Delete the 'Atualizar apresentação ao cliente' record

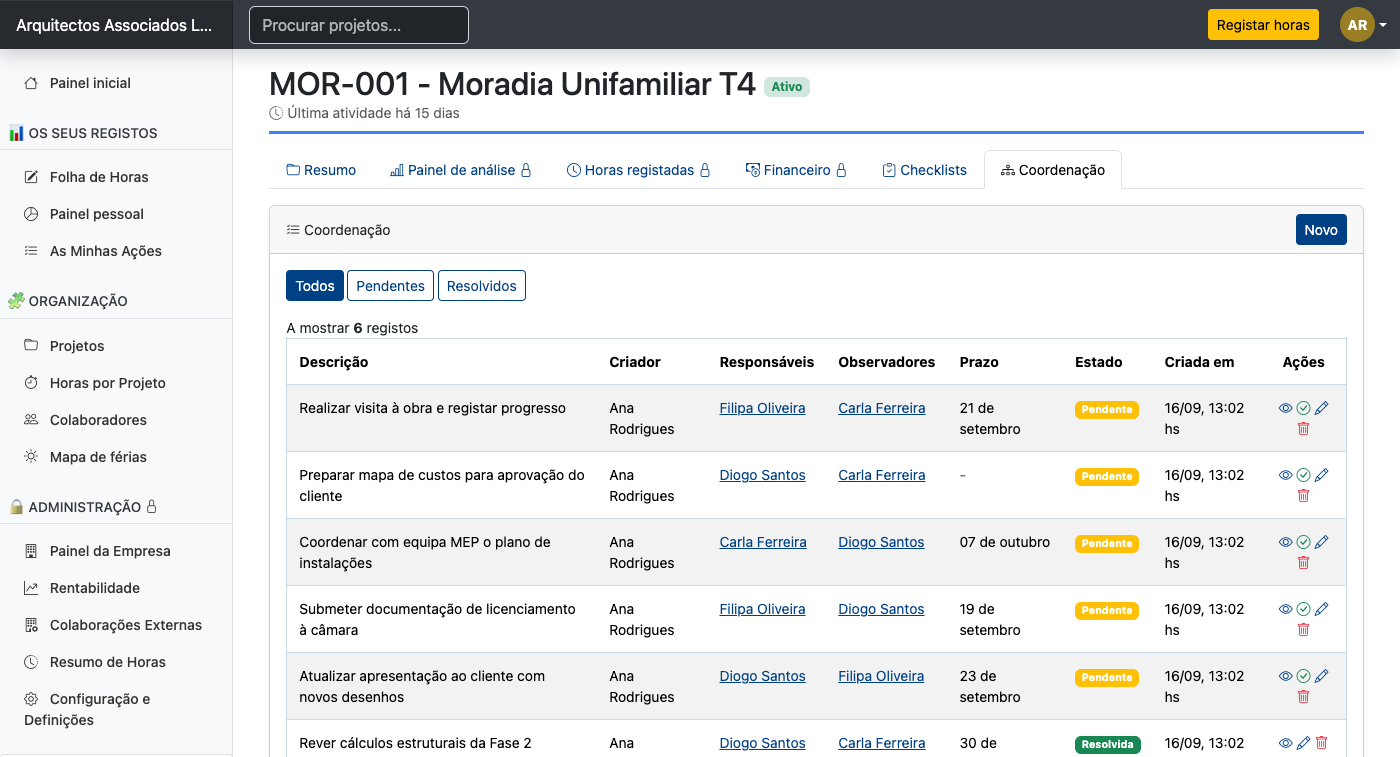coord(1303,696)
